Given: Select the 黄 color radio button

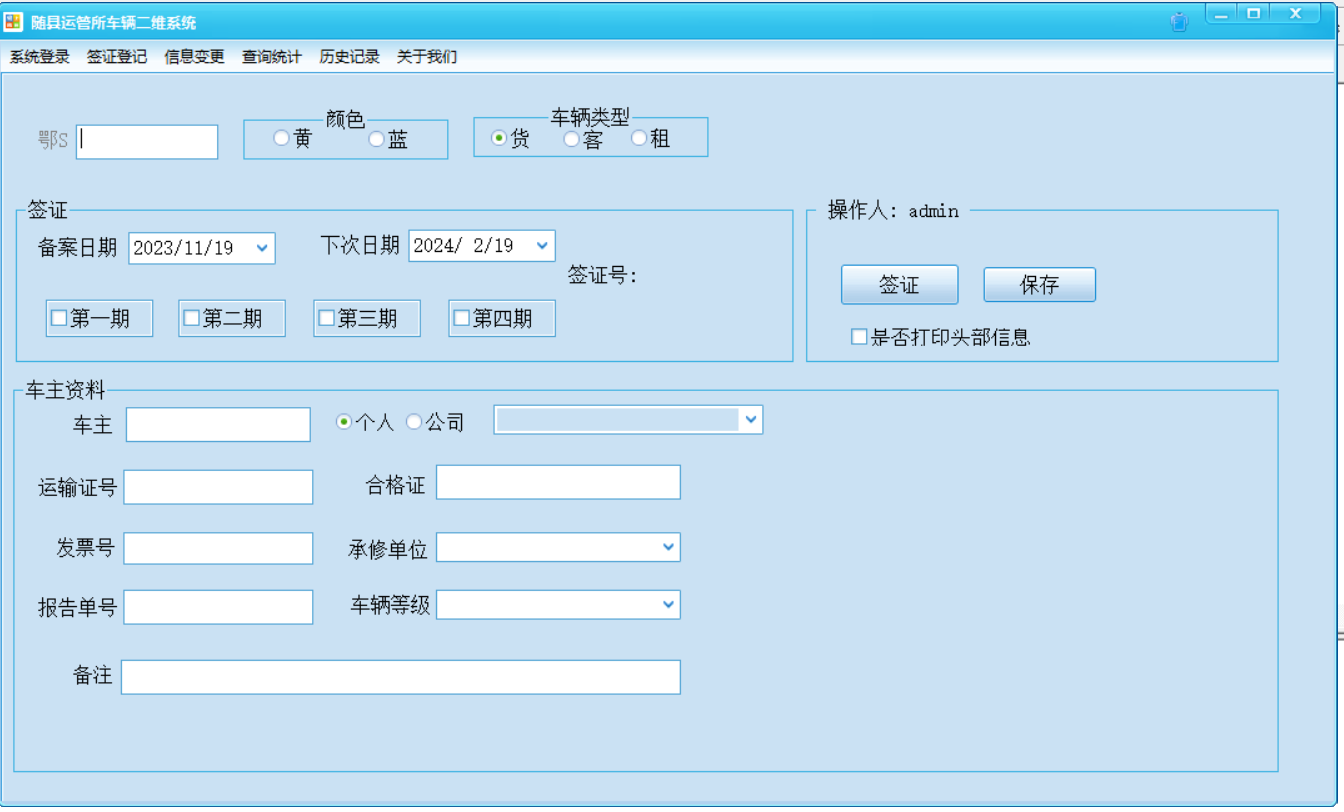Looking at the screenshot, I should tap(281, 138).
